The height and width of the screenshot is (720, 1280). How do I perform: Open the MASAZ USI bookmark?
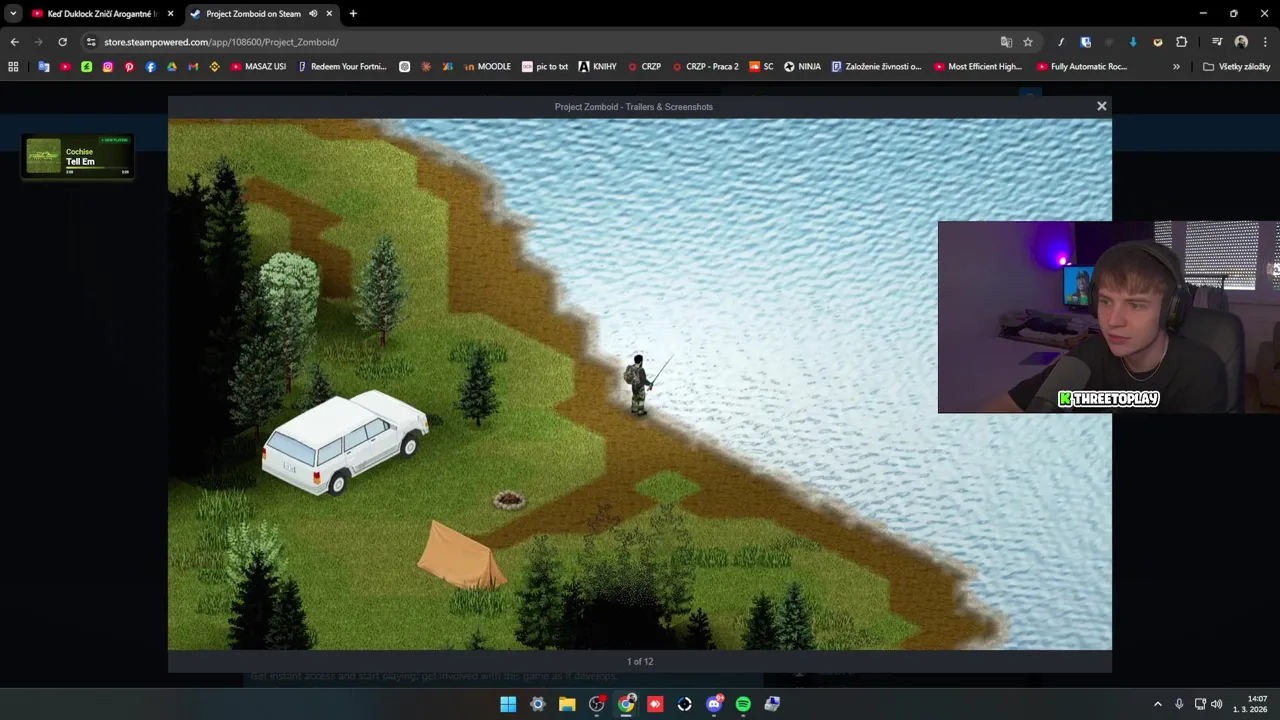click(259, 67)
